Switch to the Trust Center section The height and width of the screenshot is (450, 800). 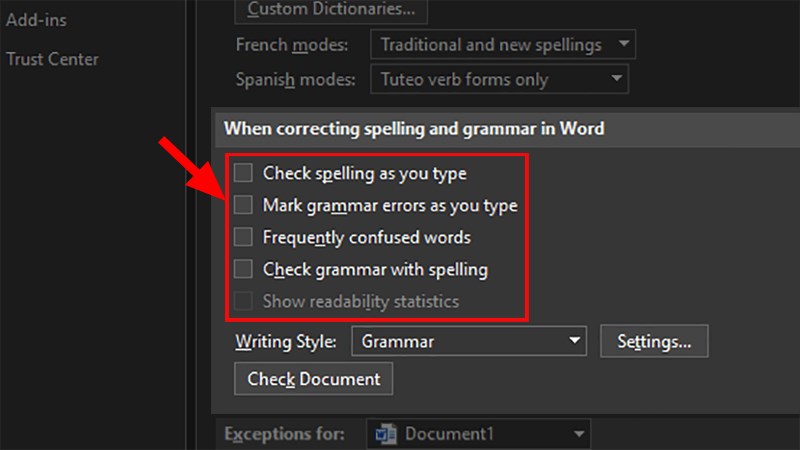pyautogui.click(x=52, y=59)
